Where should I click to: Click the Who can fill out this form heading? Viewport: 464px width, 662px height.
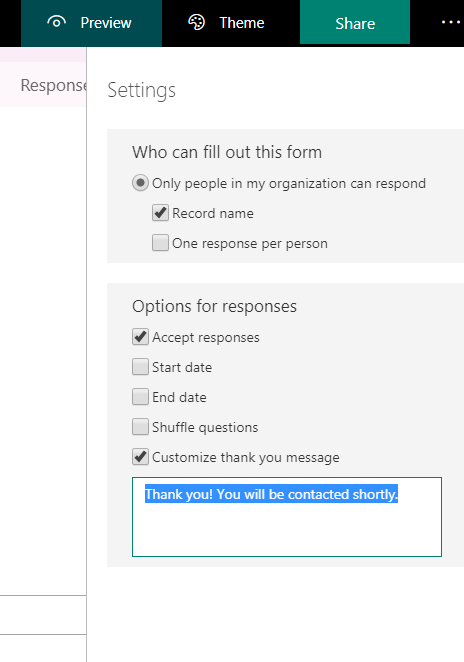[227, 152]
